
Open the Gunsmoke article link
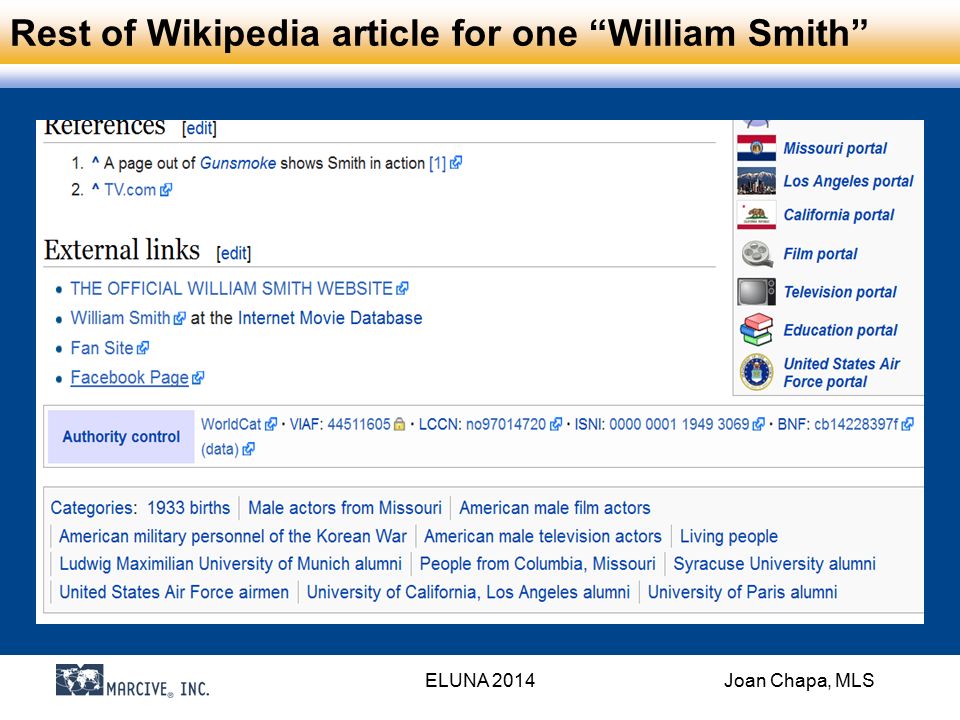point(238,163)
